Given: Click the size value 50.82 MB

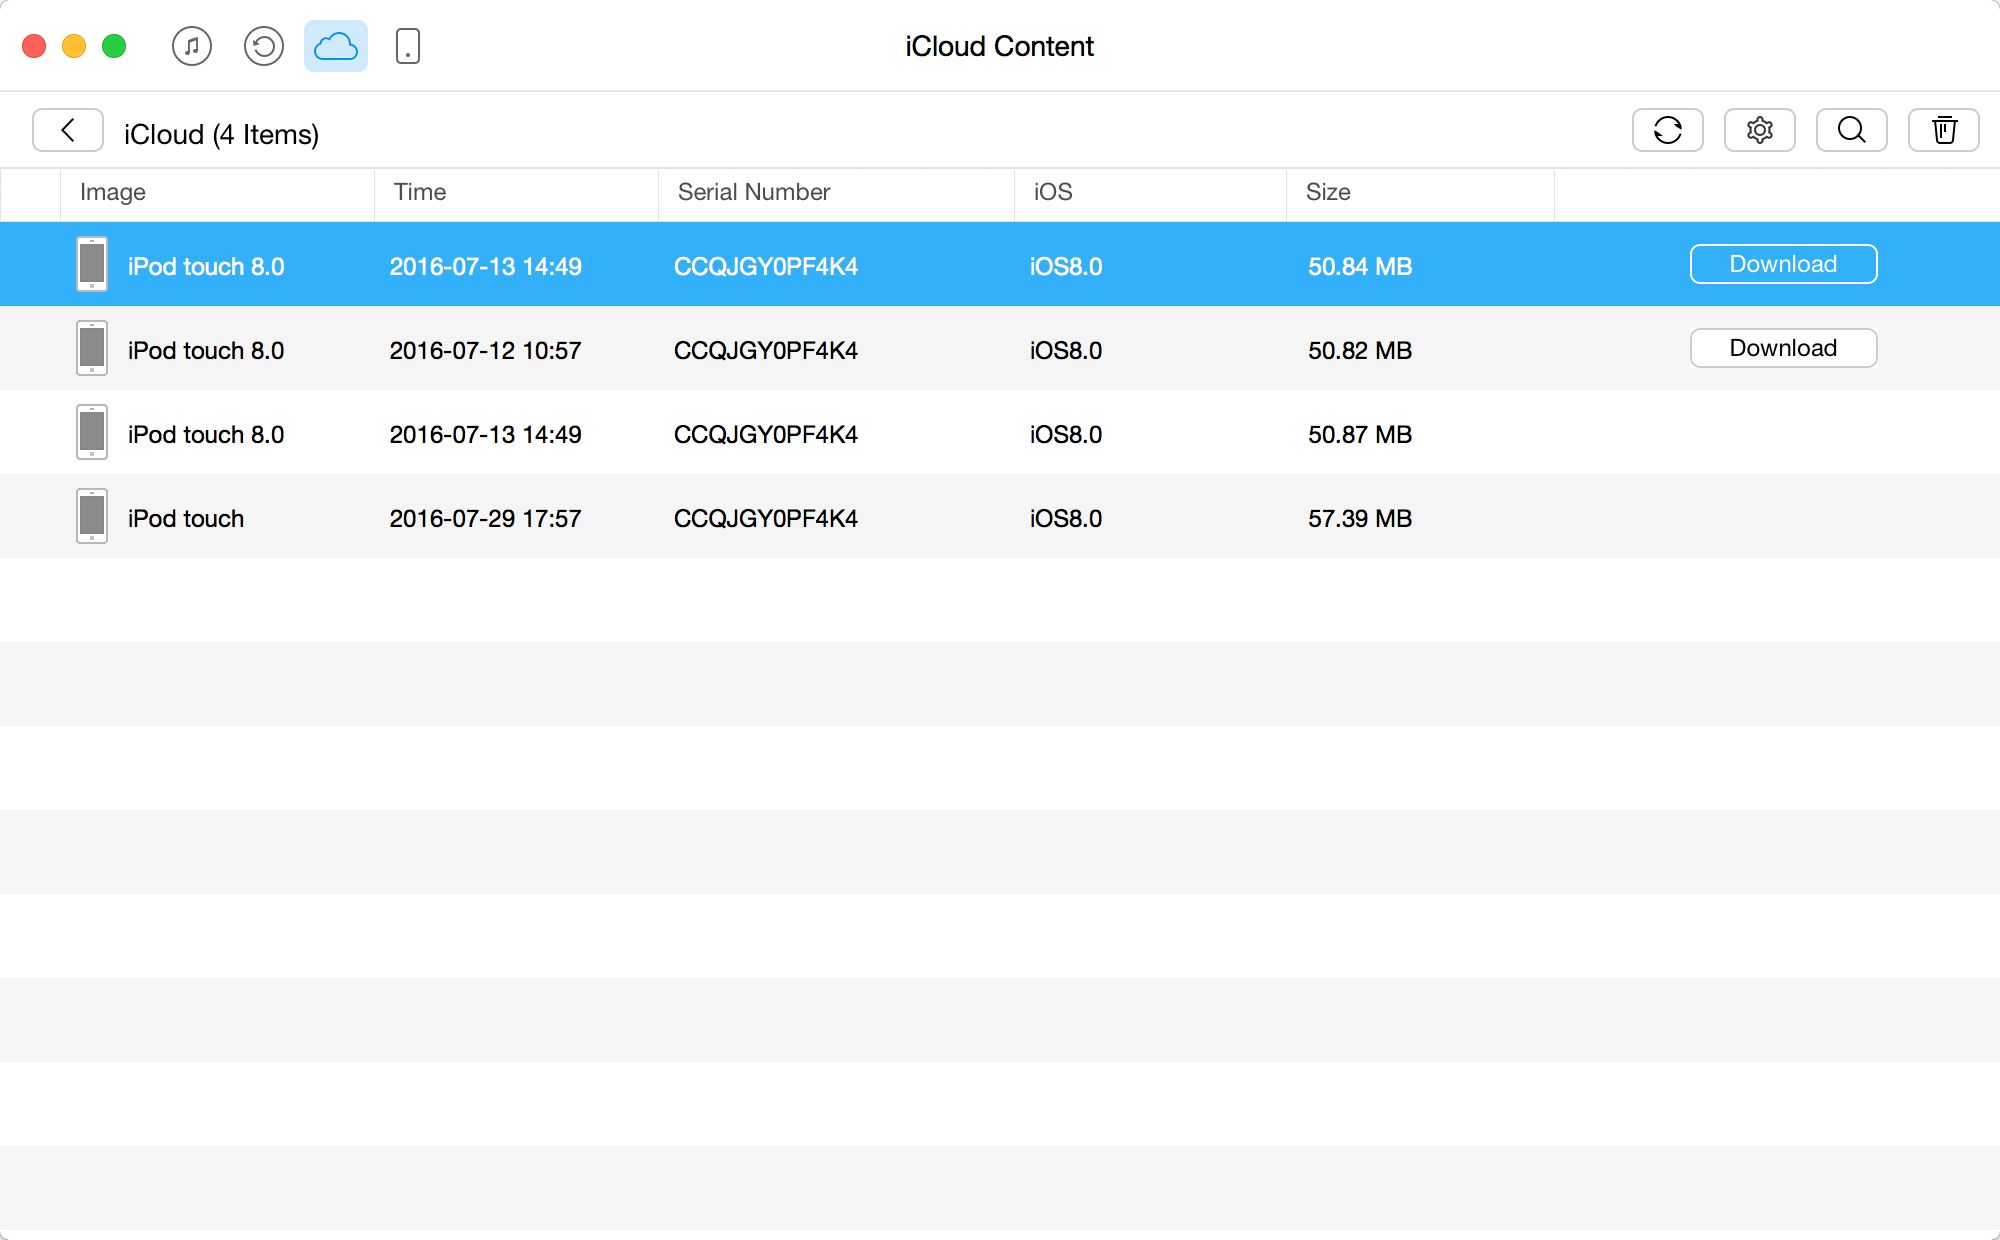Looking at the screenshot, I should click(1360, 351).
